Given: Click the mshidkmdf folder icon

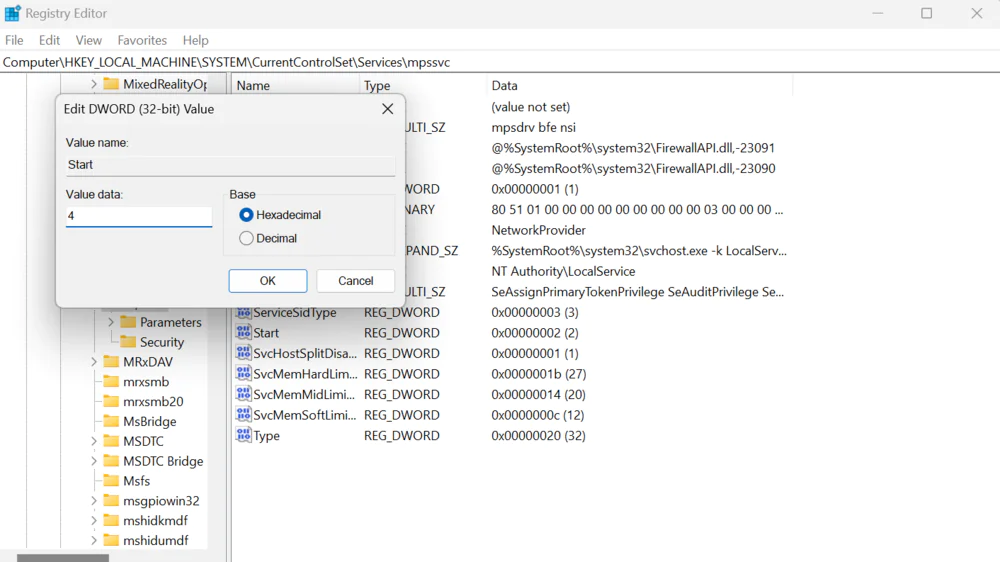Looking at the screenshot, I should [x=111, y=521].
